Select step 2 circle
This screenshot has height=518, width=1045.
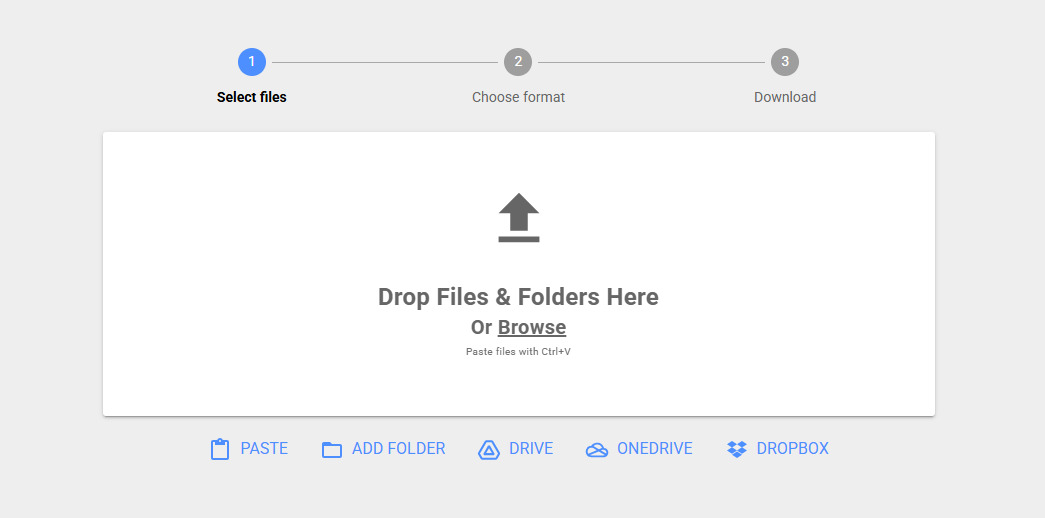[518, 62]
